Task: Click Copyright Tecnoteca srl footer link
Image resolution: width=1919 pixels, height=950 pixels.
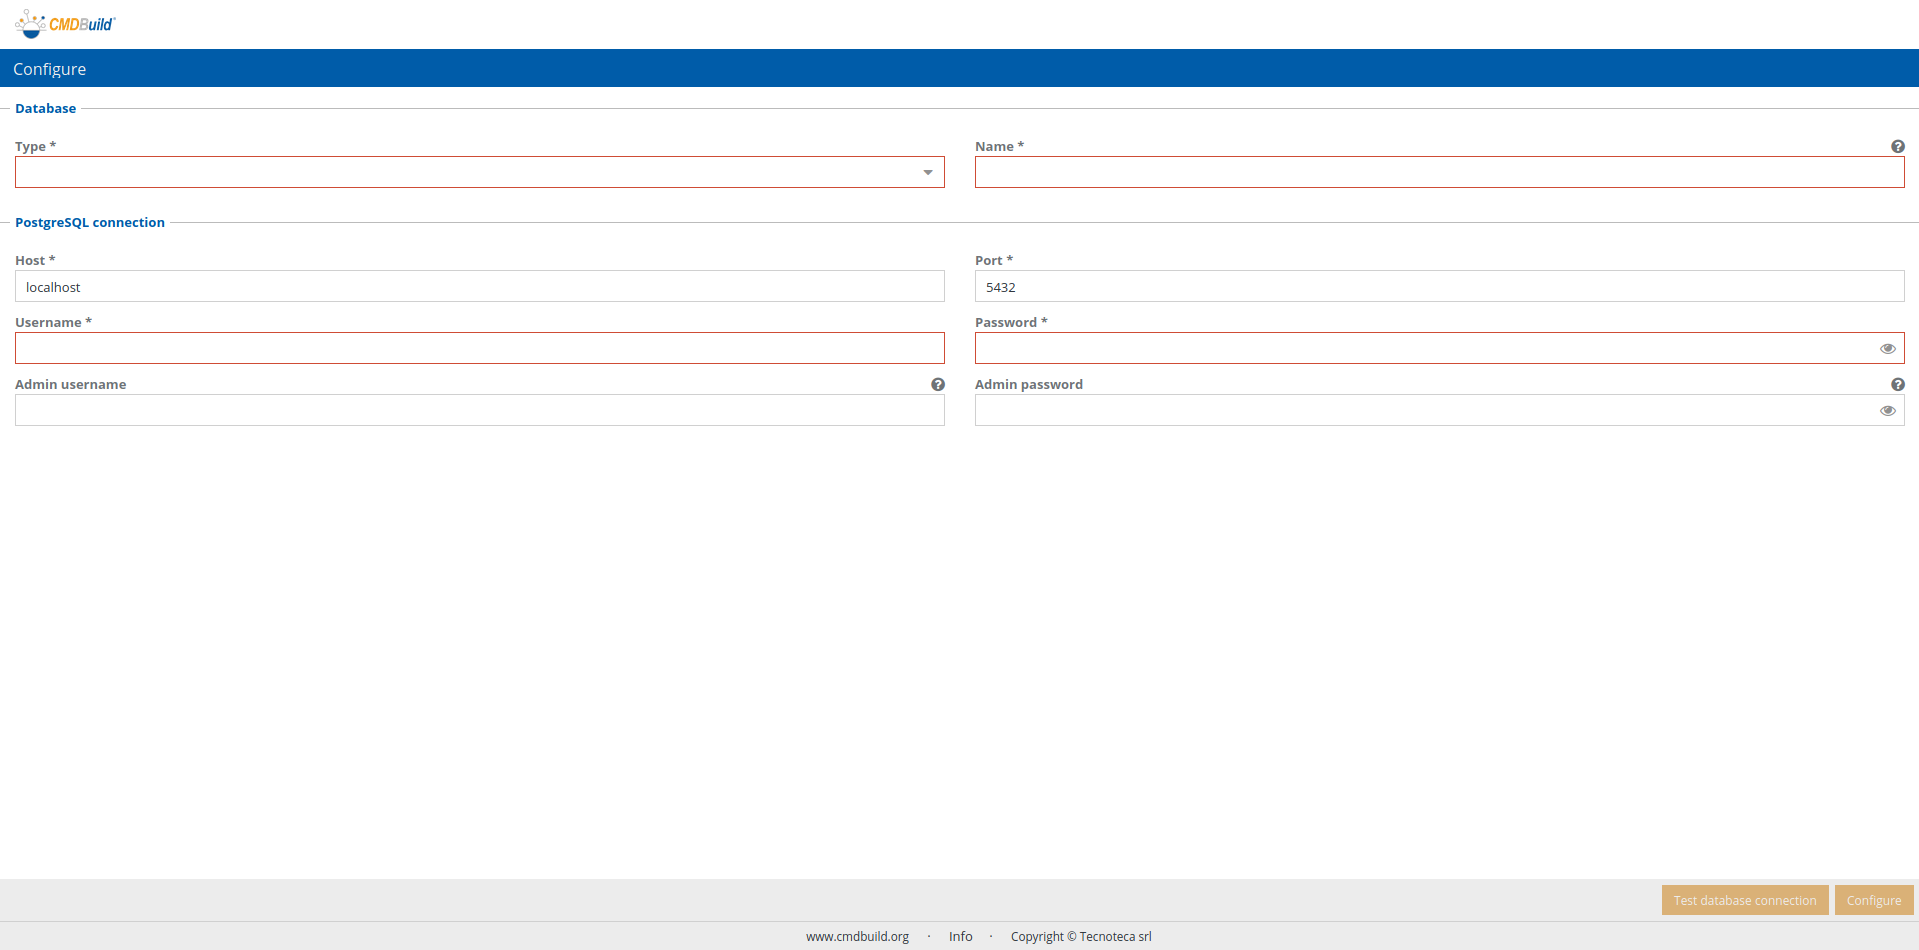Action: 1080,937
